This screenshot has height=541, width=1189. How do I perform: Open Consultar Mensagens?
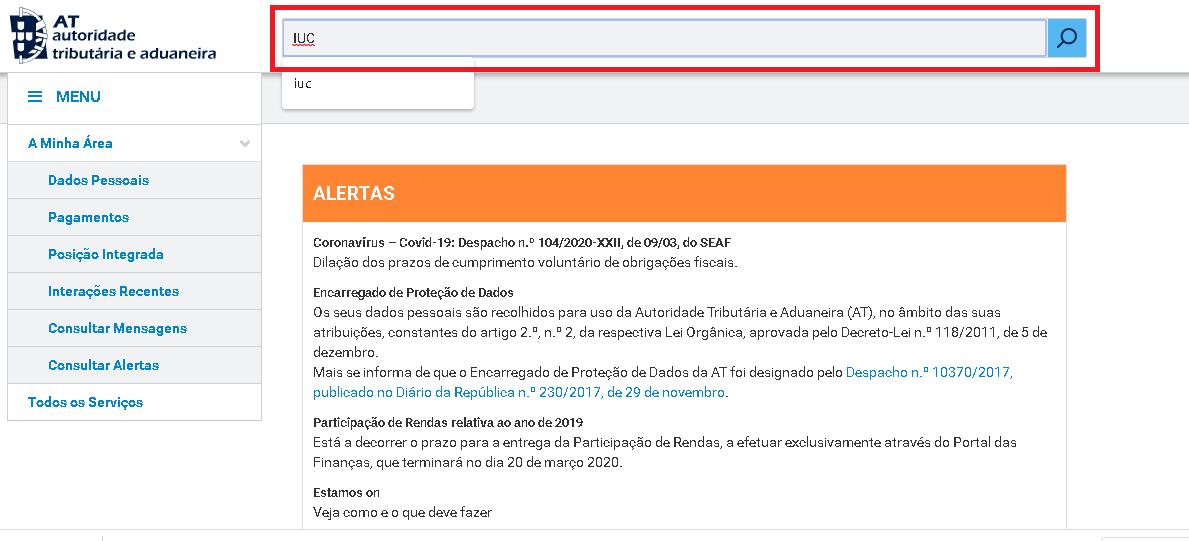click(117, 328)
